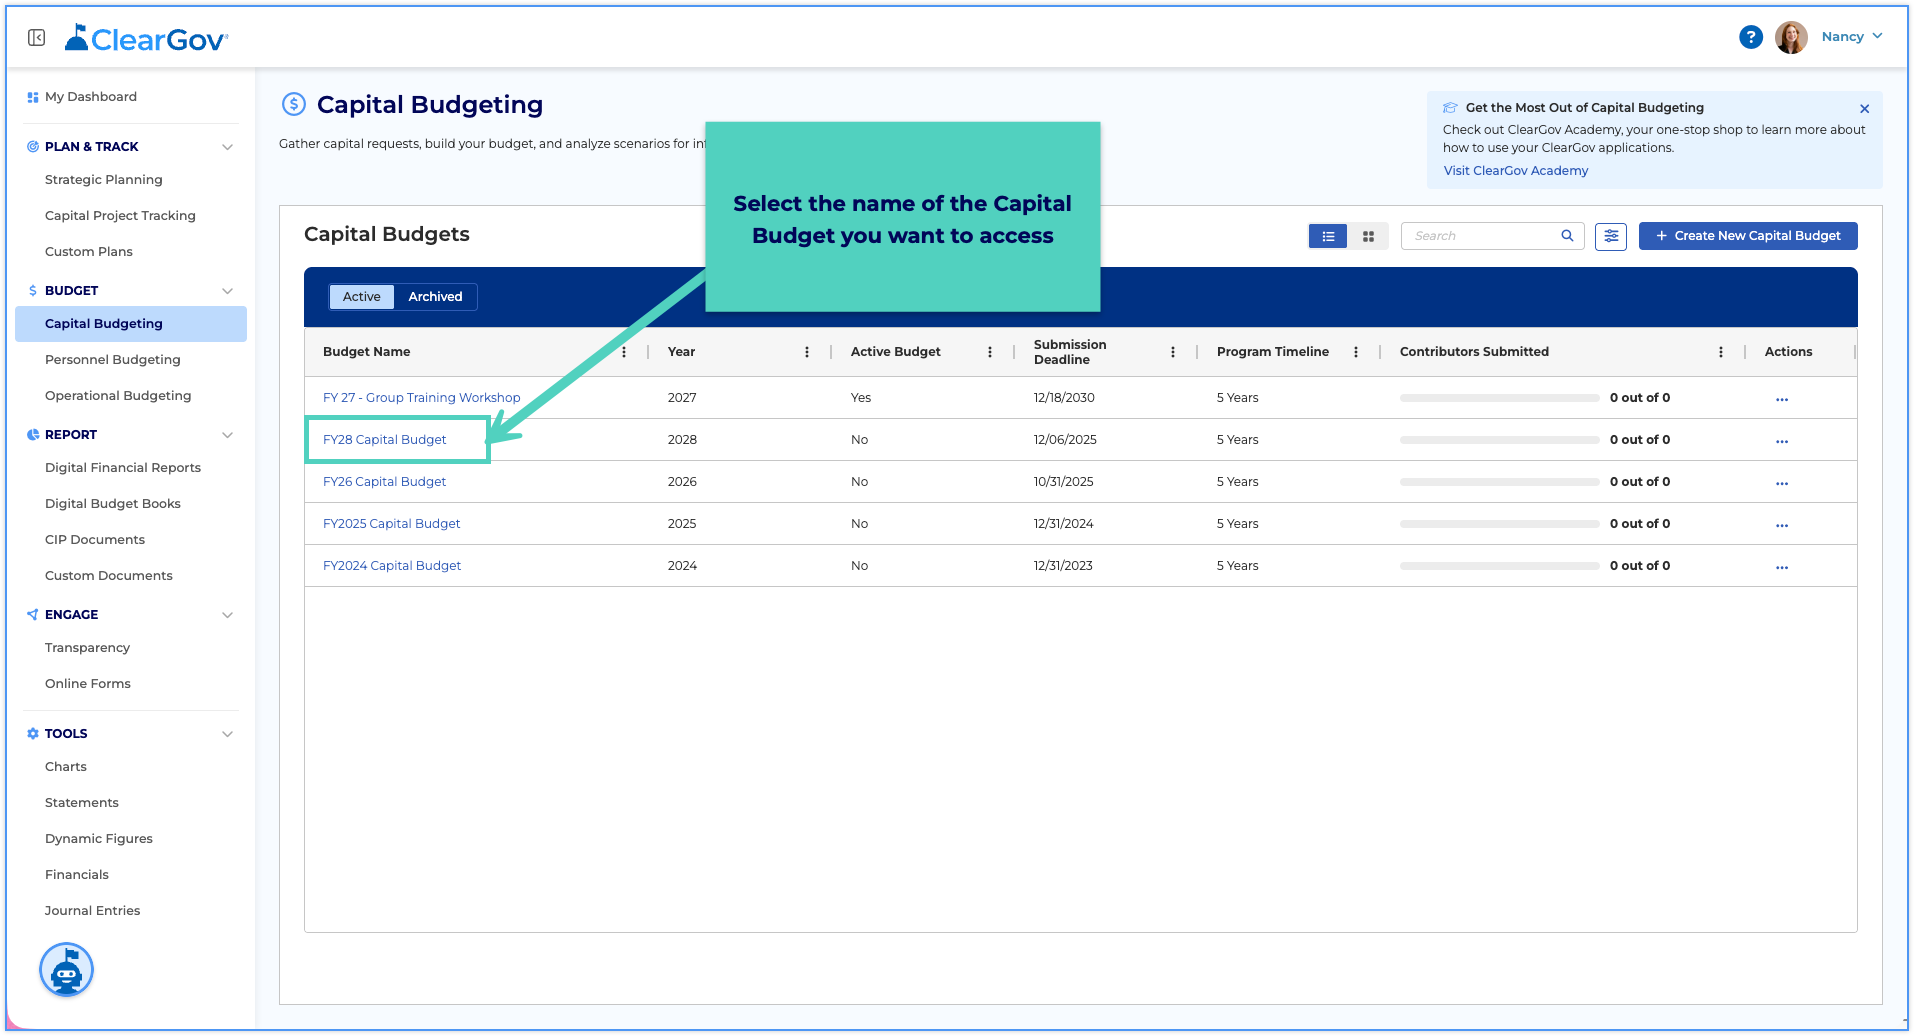Click contributors progress bar for FY28 row
This screenshot has width=1914, height=1036.
(1499, 440)
